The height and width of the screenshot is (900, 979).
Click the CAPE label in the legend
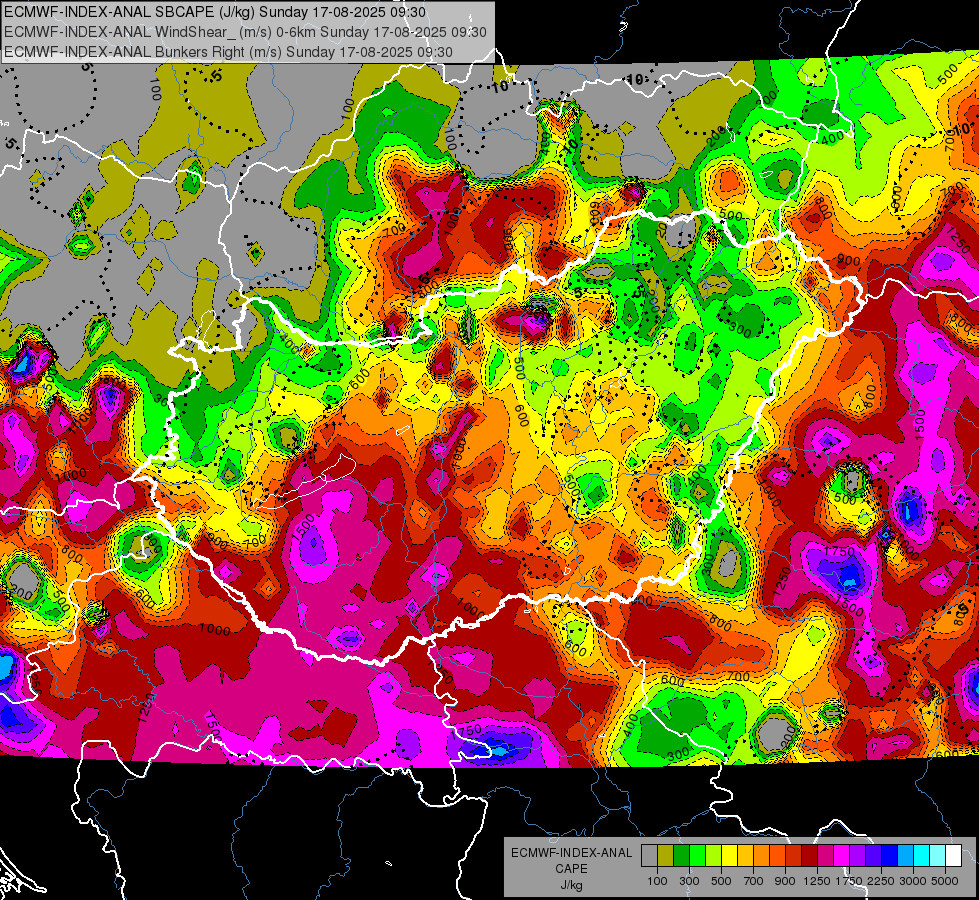click(571, 868)
